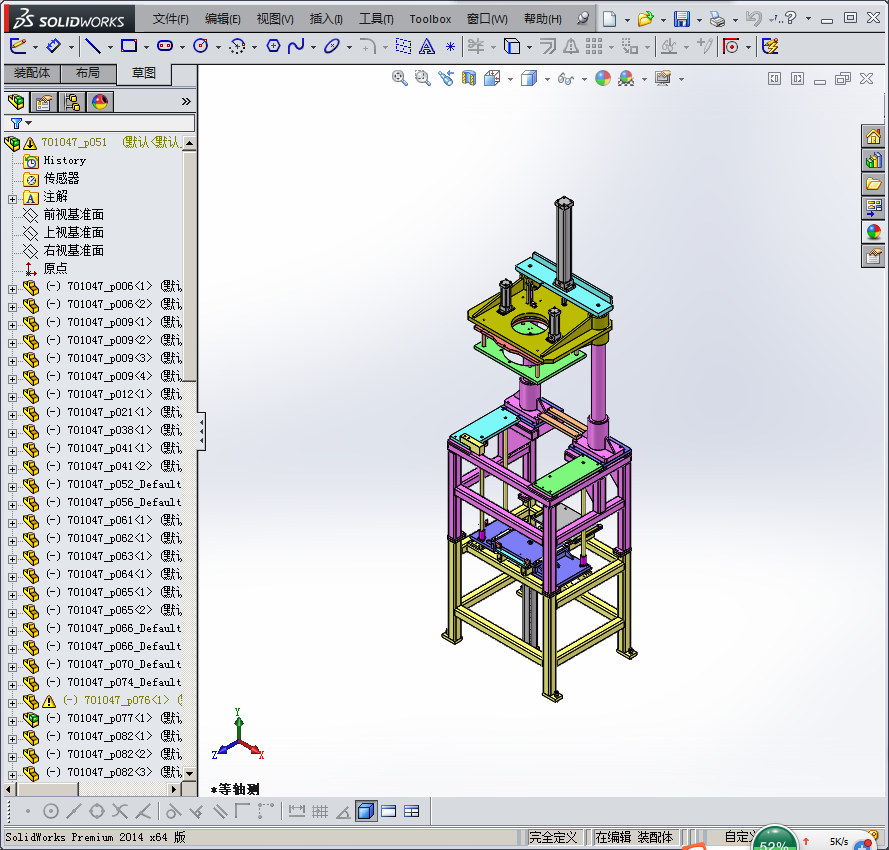Toggle shaded cube view at bottom toolbar
Image resolution: width=889 pixels, height=850 pixels.
[x=366, y=811]
